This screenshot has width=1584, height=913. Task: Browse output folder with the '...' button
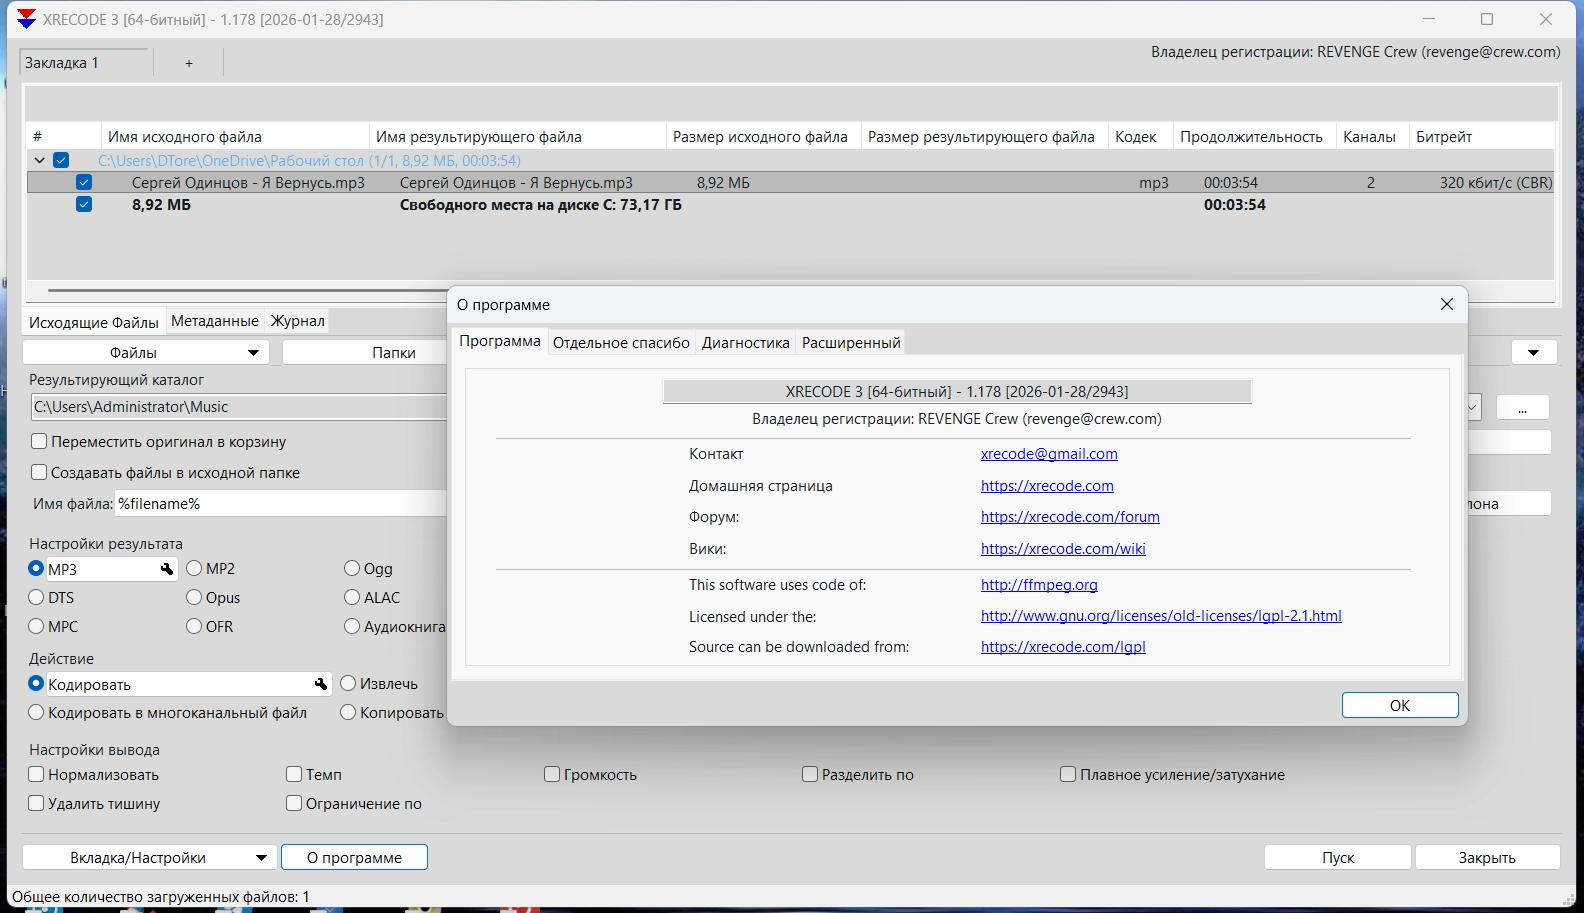click(x=1523, y=407)
